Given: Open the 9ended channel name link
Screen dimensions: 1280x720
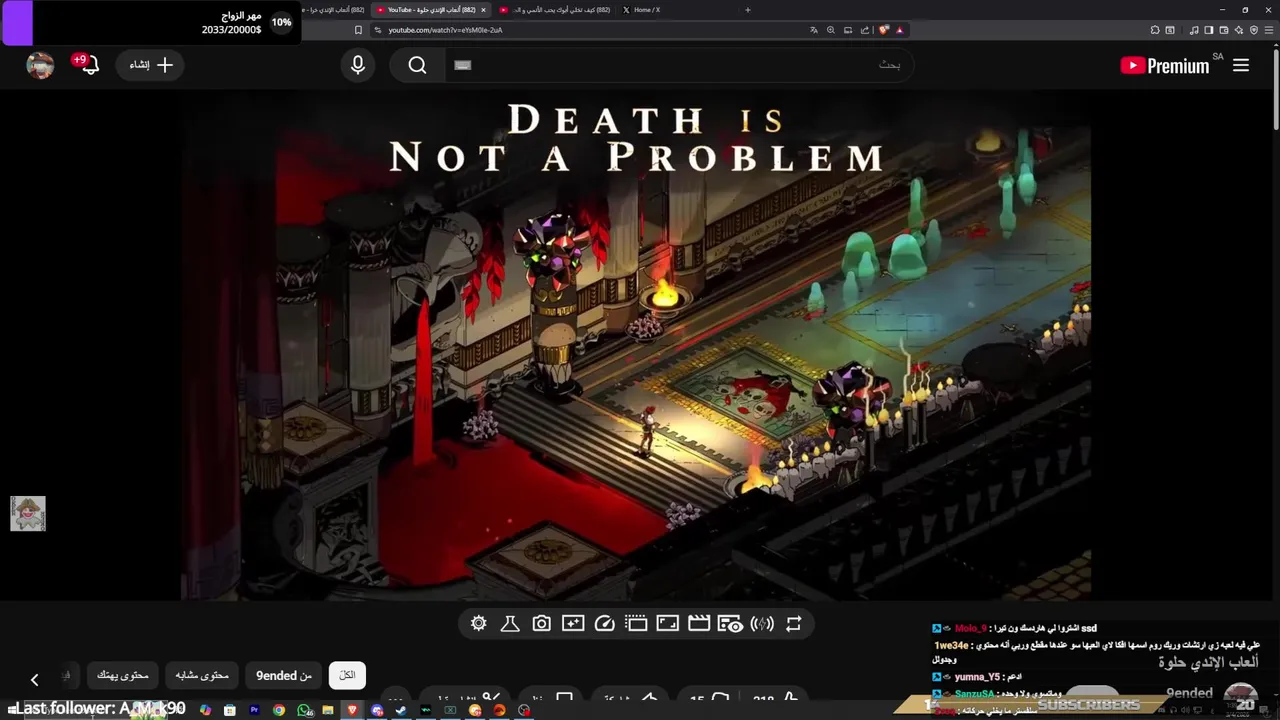Looking at the screenshot, I should pyautogui.click(x=1189, y=693).
